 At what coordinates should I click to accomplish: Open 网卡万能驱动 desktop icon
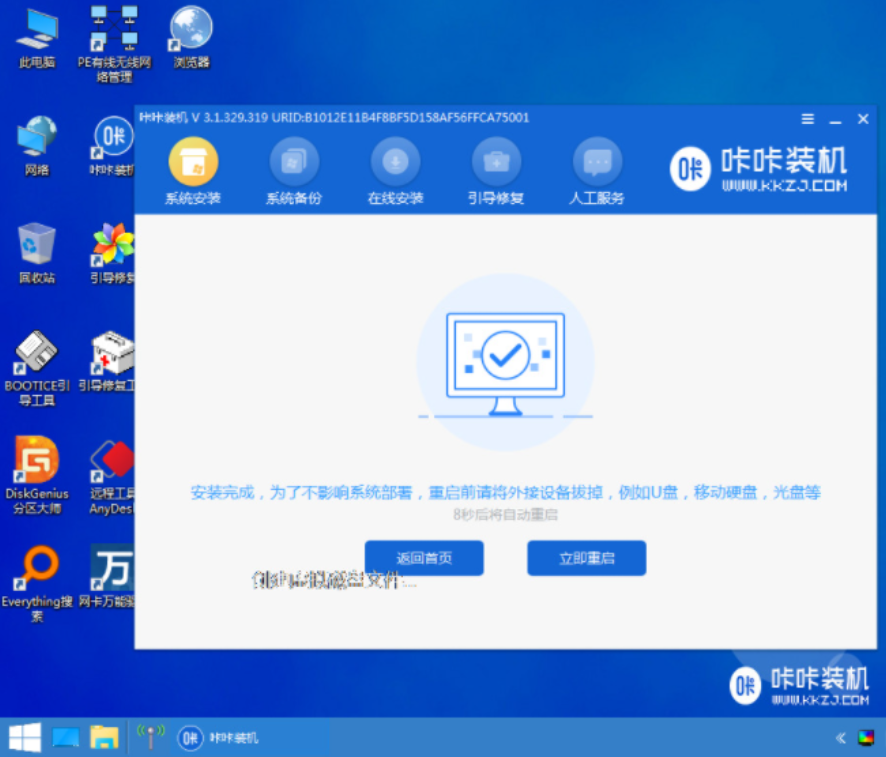coord(108,576)
